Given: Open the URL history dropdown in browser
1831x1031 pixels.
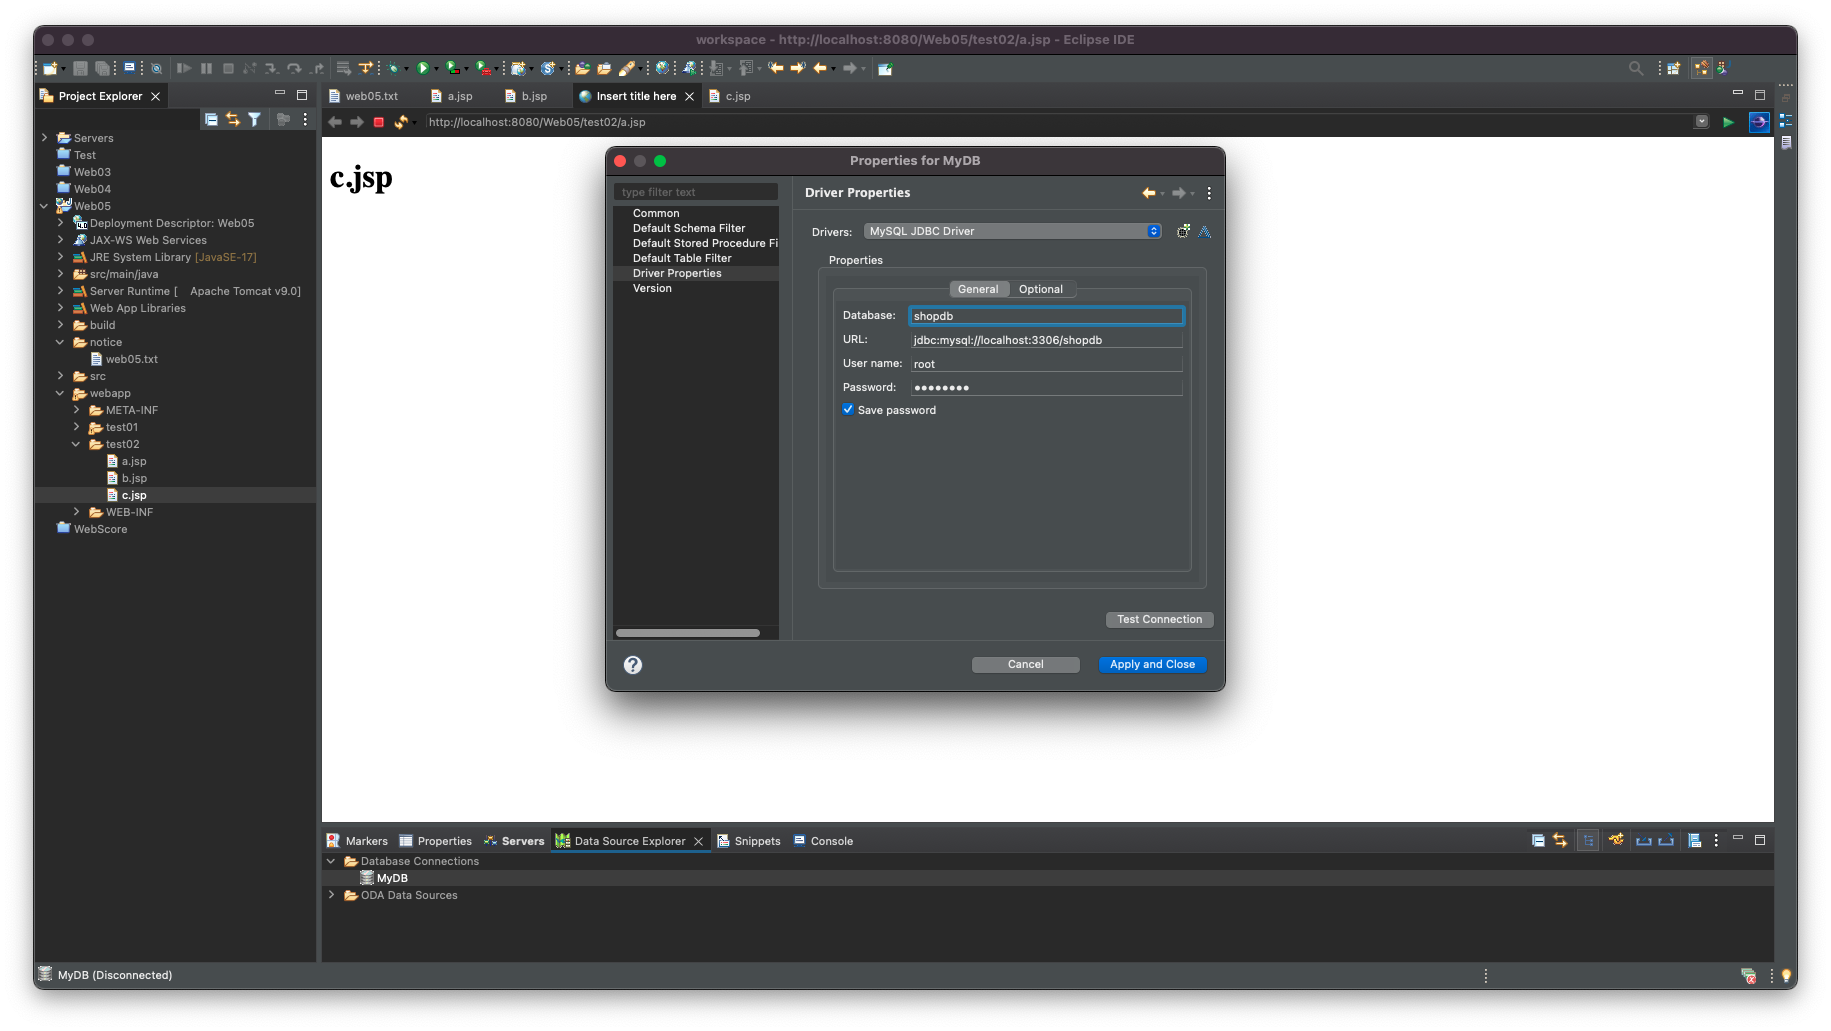Looking at the screenshot, I should point(1702,122).
